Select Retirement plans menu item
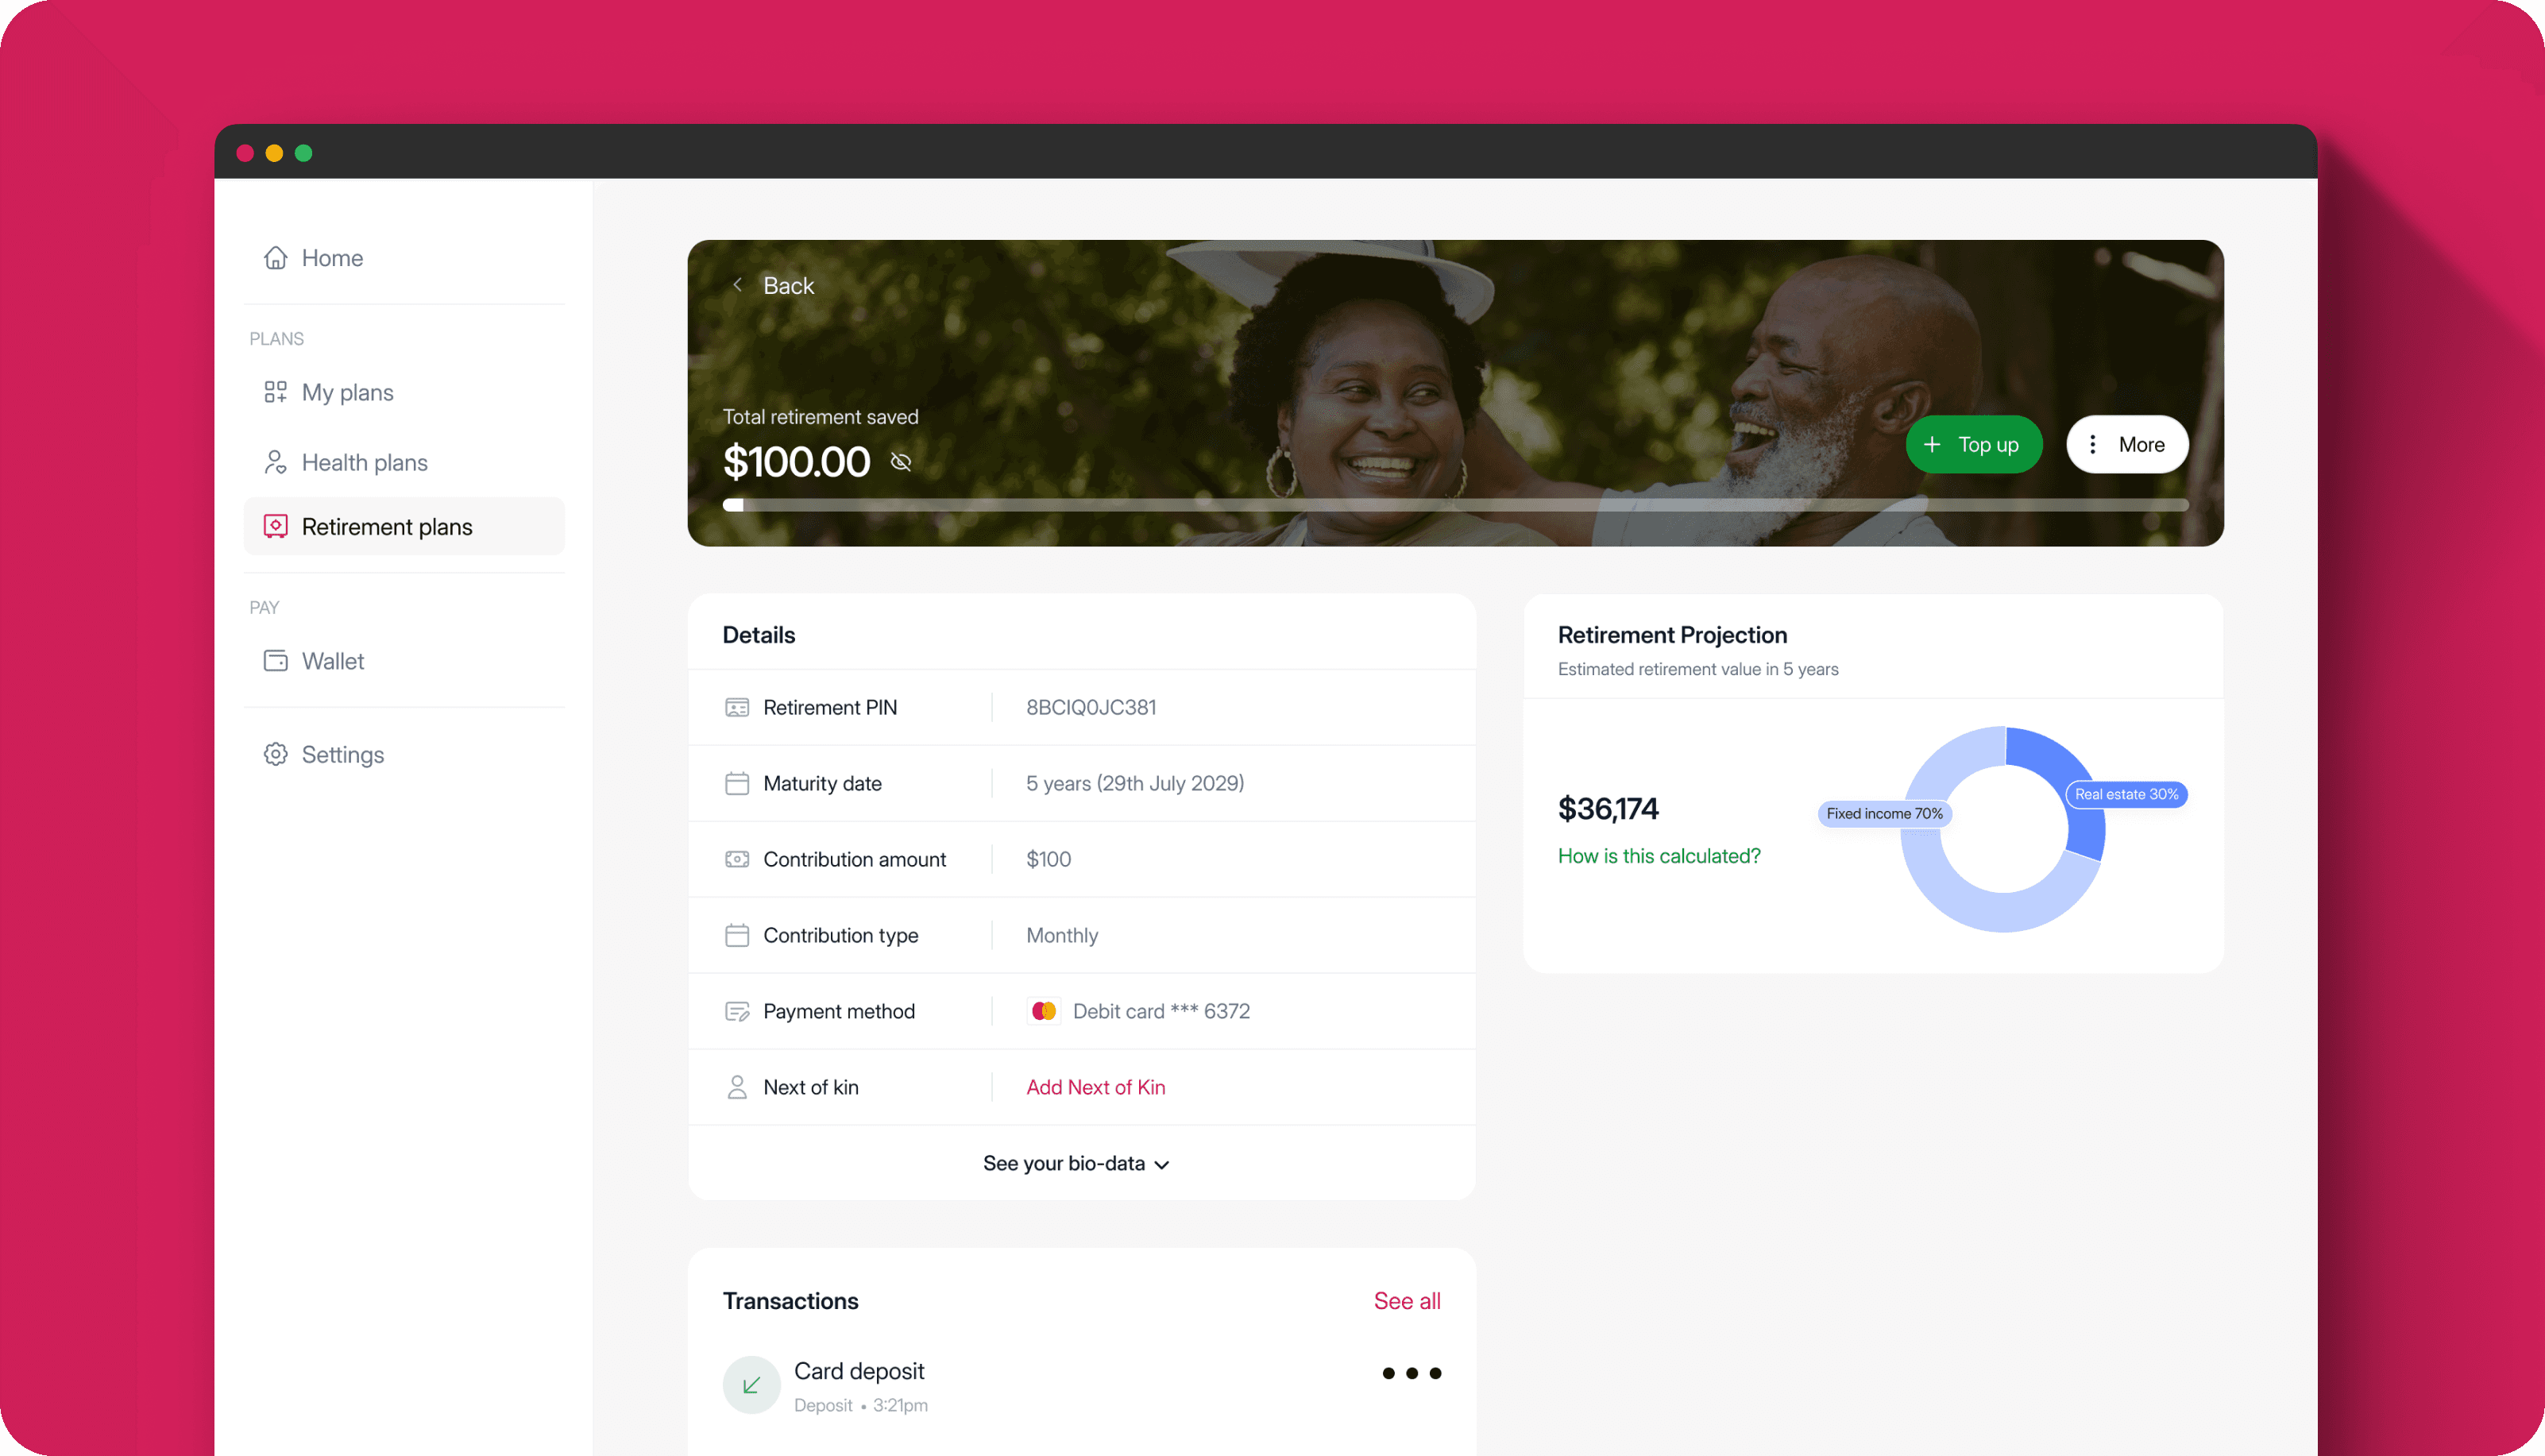Viewport: 2545px width, 1456px height. pyautogui.click(x=404, y=526)
